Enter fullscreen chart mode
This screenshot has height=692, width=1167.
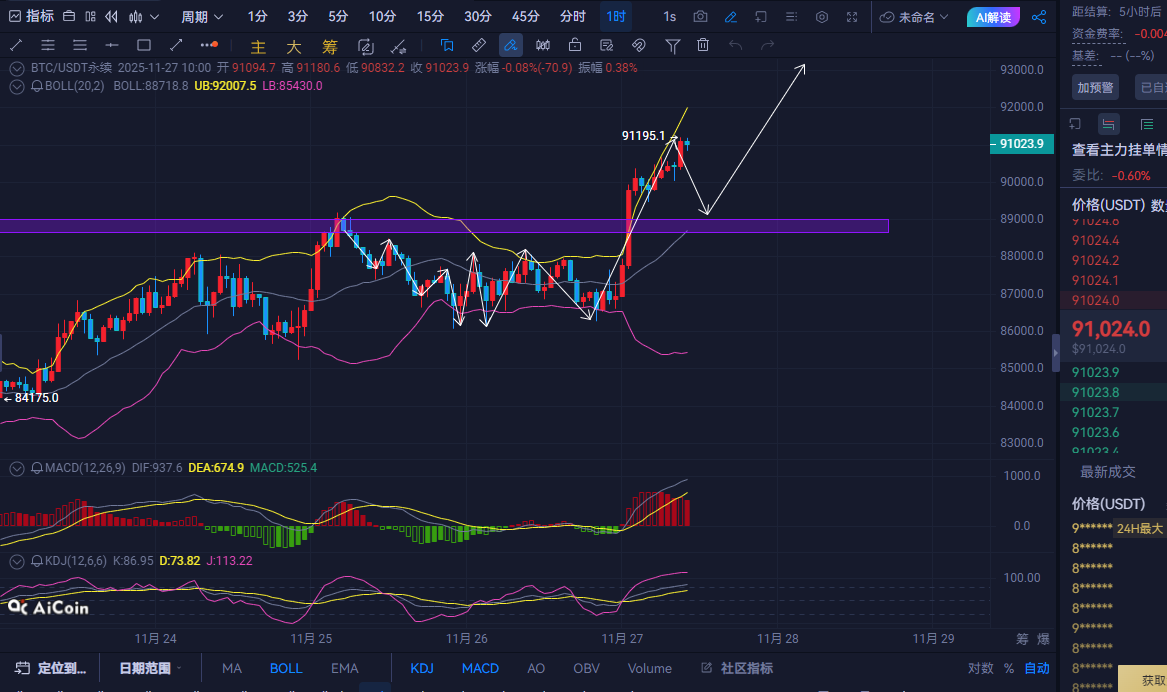click(852, 17)
